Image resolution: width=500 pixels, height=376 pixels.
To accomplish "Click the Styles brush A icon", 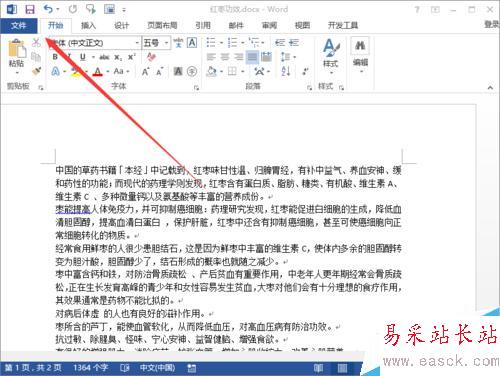I will (331, 47).
